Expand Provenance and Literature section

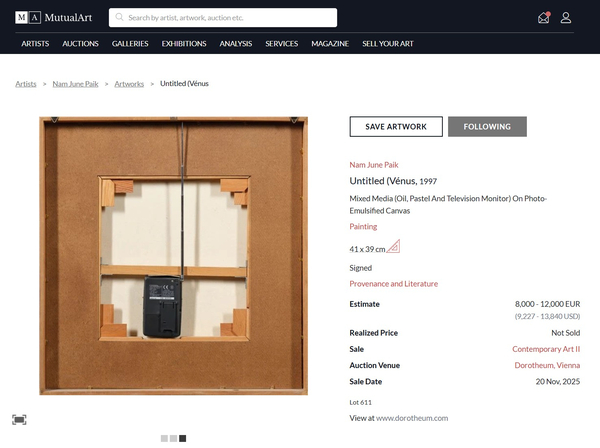(x=393, y=284)
